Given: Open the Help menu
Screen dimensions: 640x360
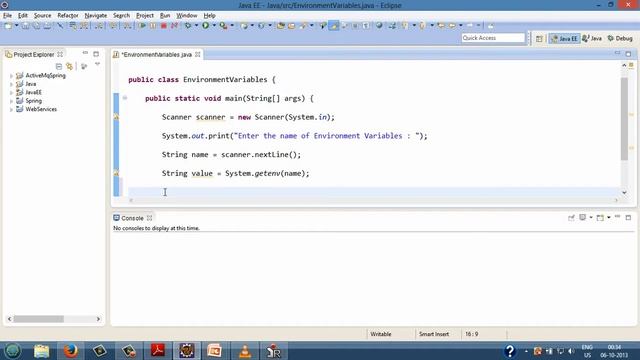Looking at the screenshot, I should [209, 16].
